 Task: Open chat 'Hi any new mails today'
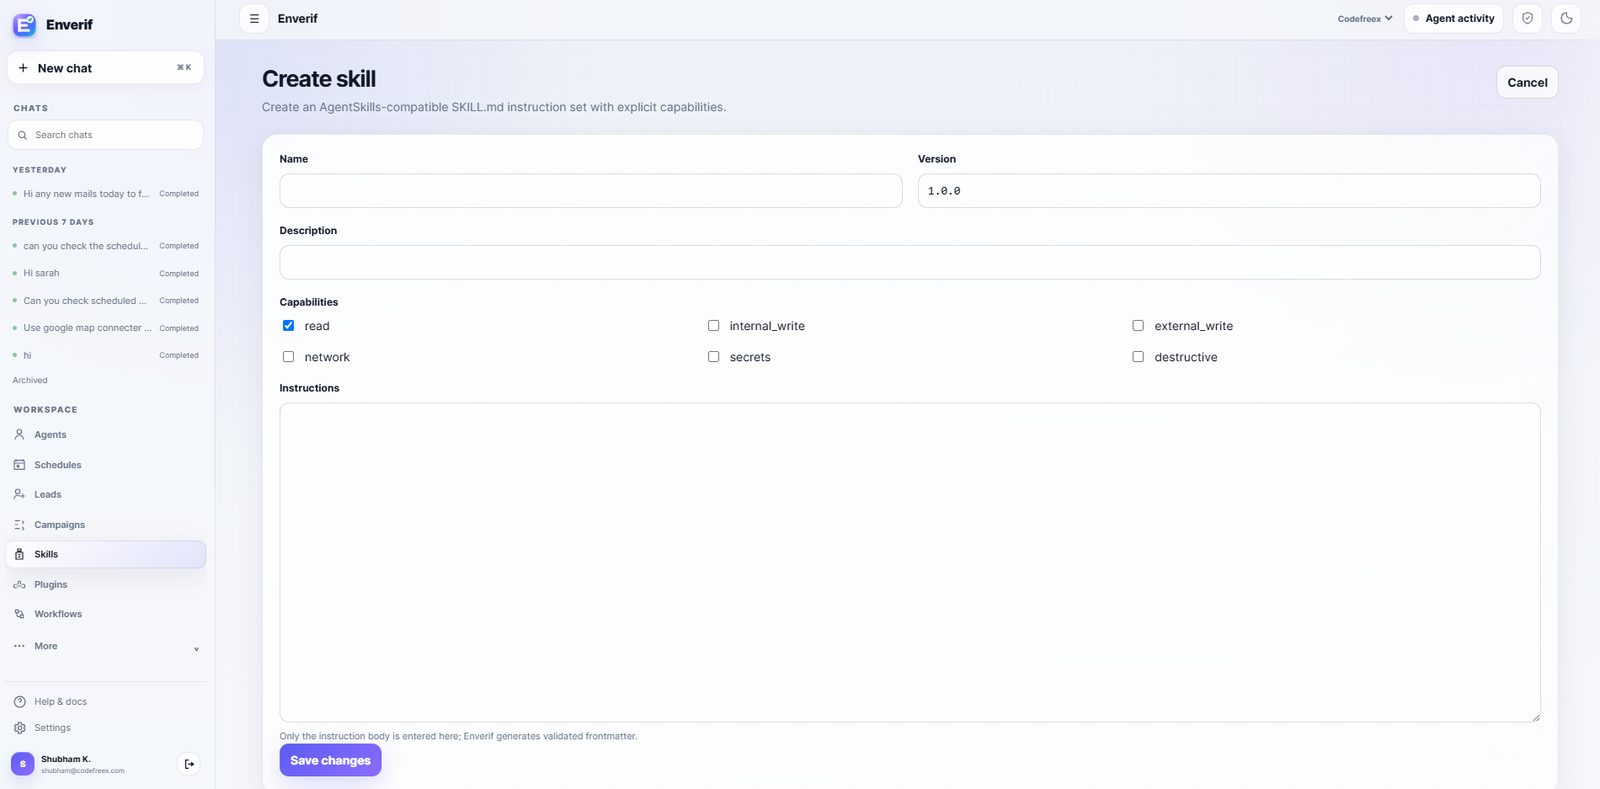click(x=106, y=194)
